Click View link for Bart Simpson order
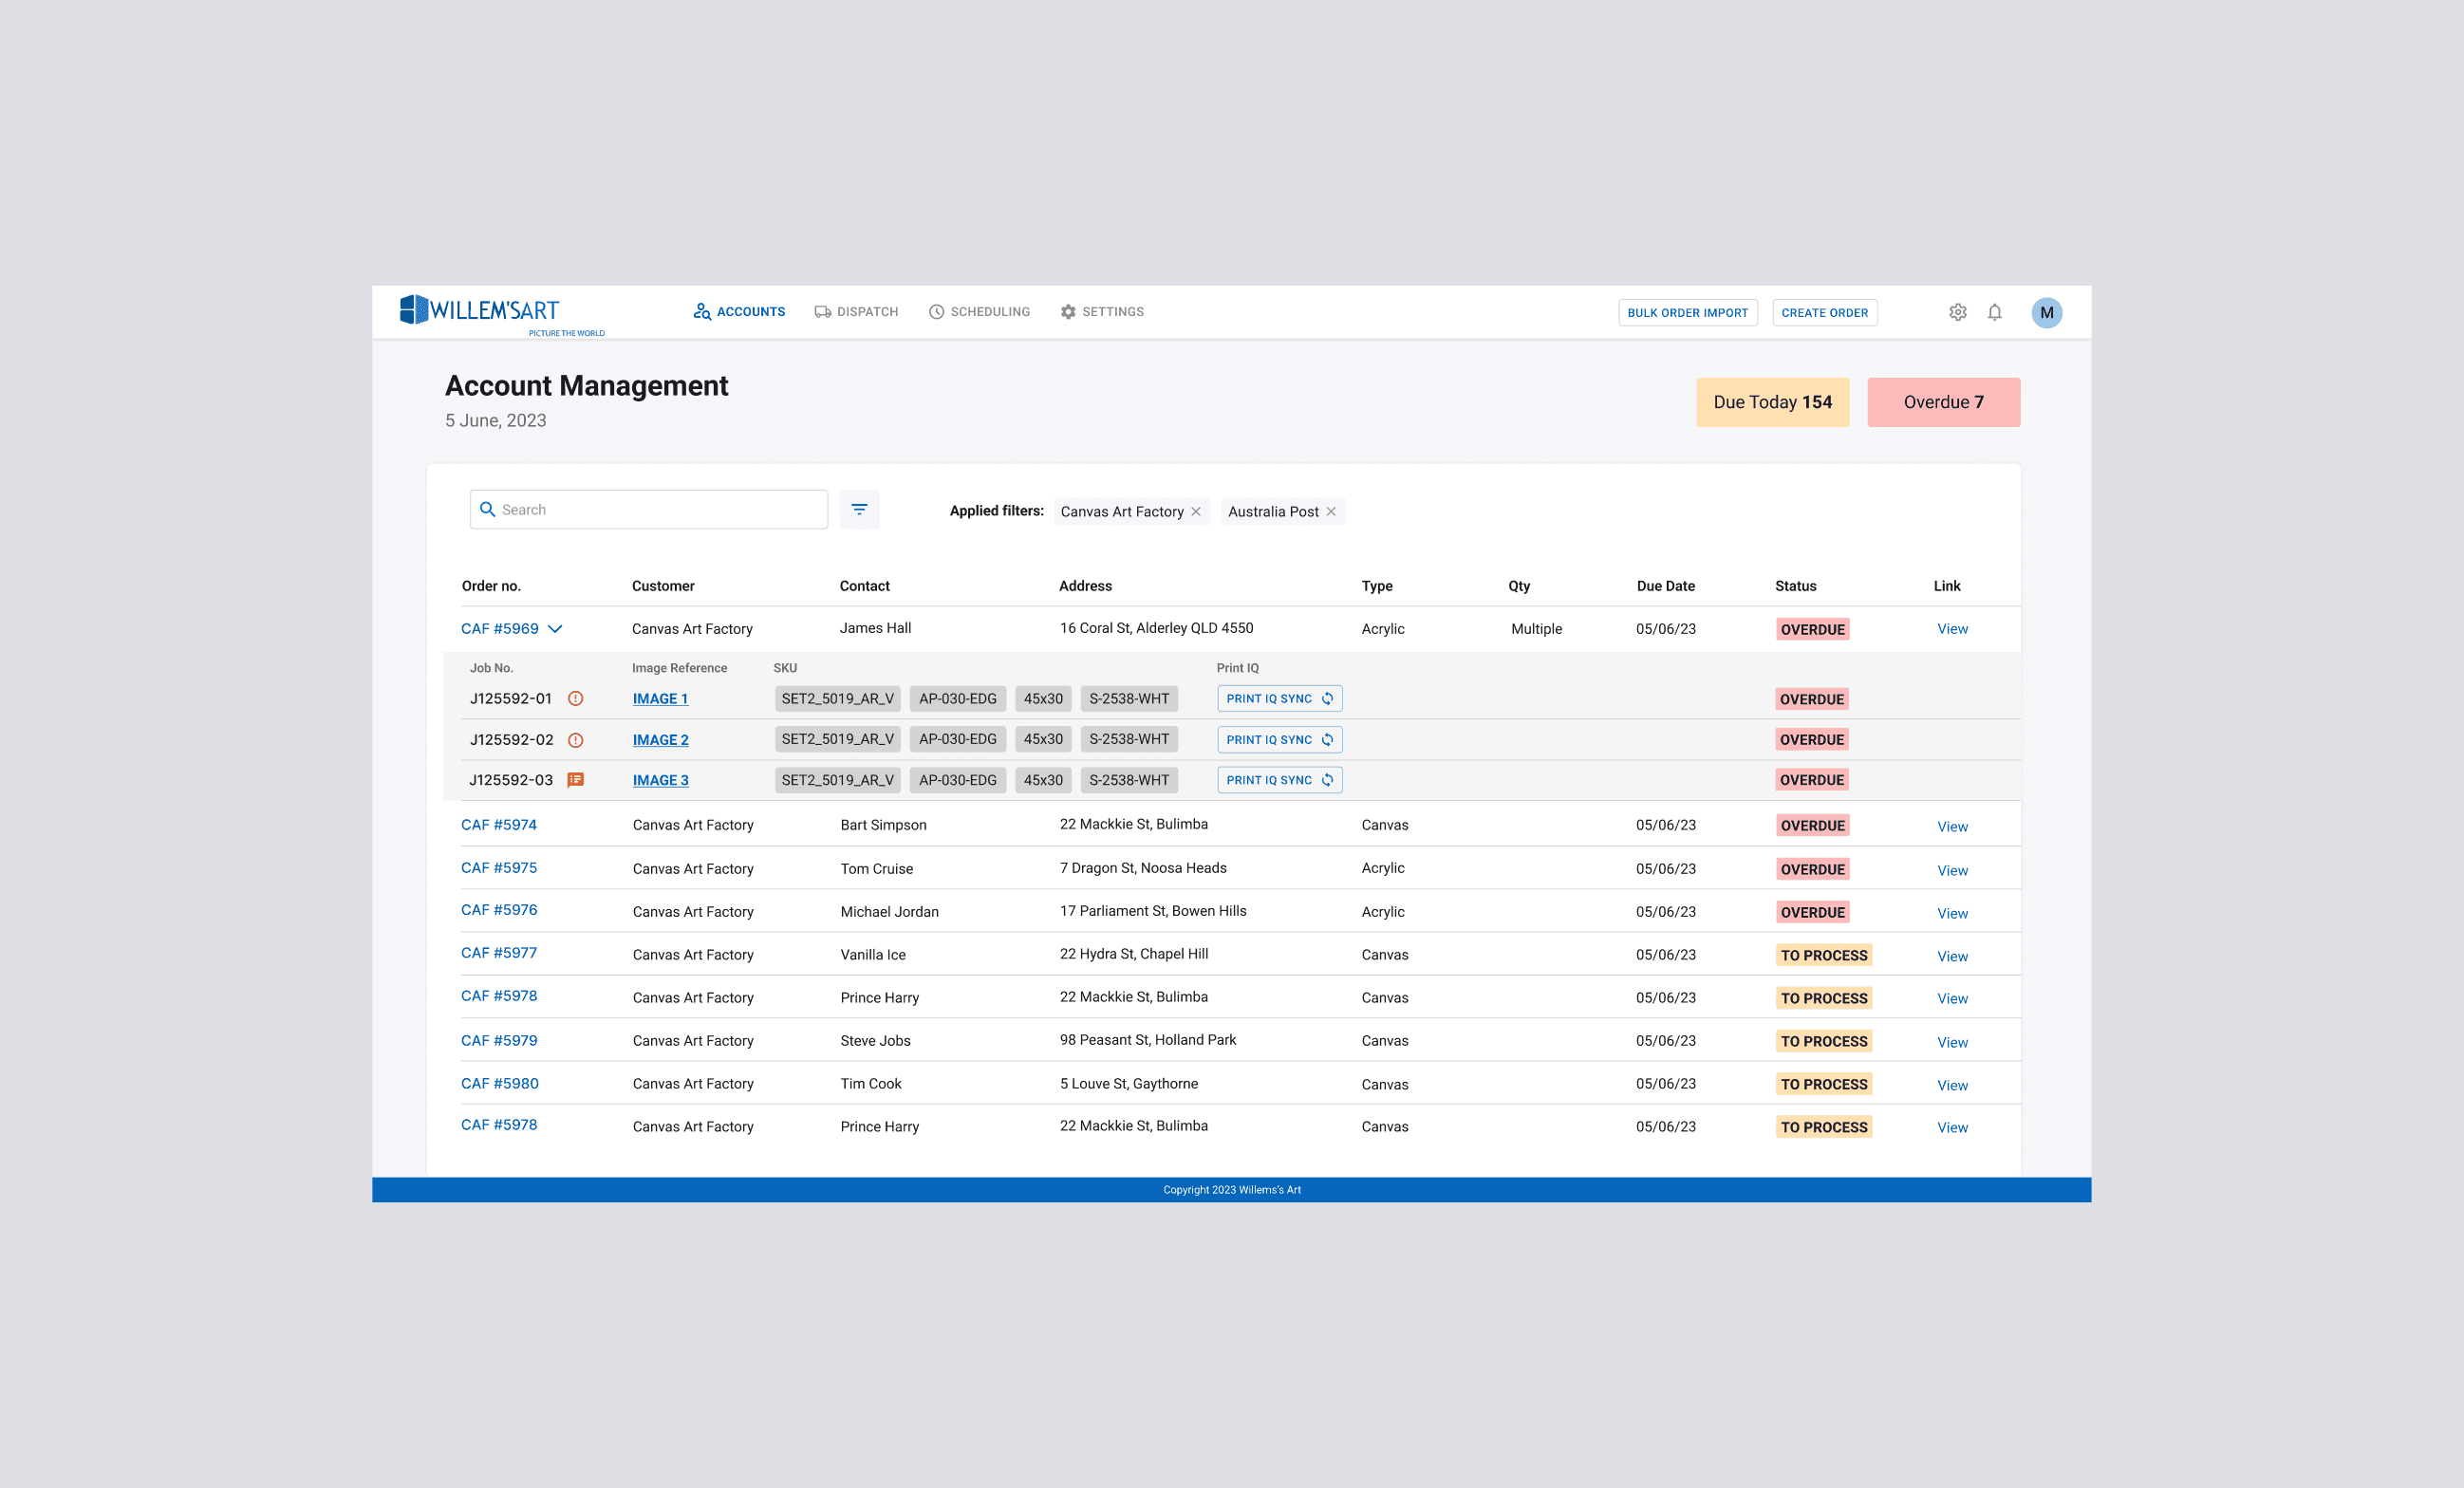This screenshot has height=1488, width=2464. pyautogui.click(x=1952, y=827)
